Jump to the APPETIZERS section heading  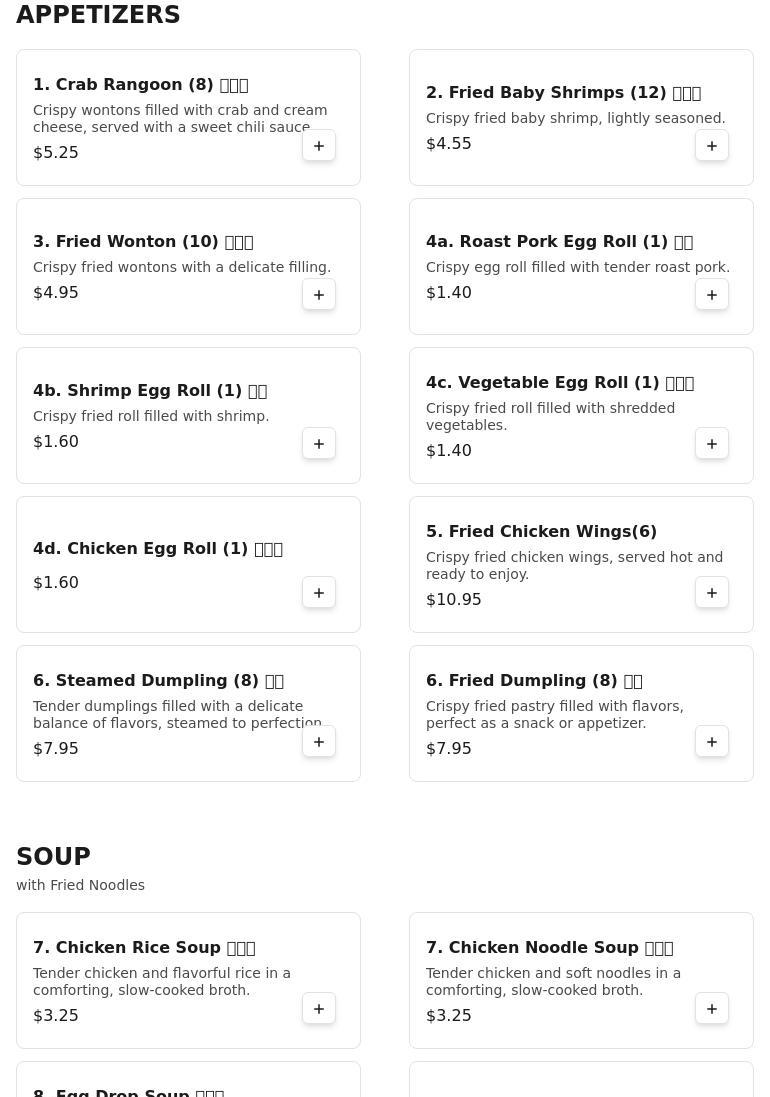[x=98, y=15]
